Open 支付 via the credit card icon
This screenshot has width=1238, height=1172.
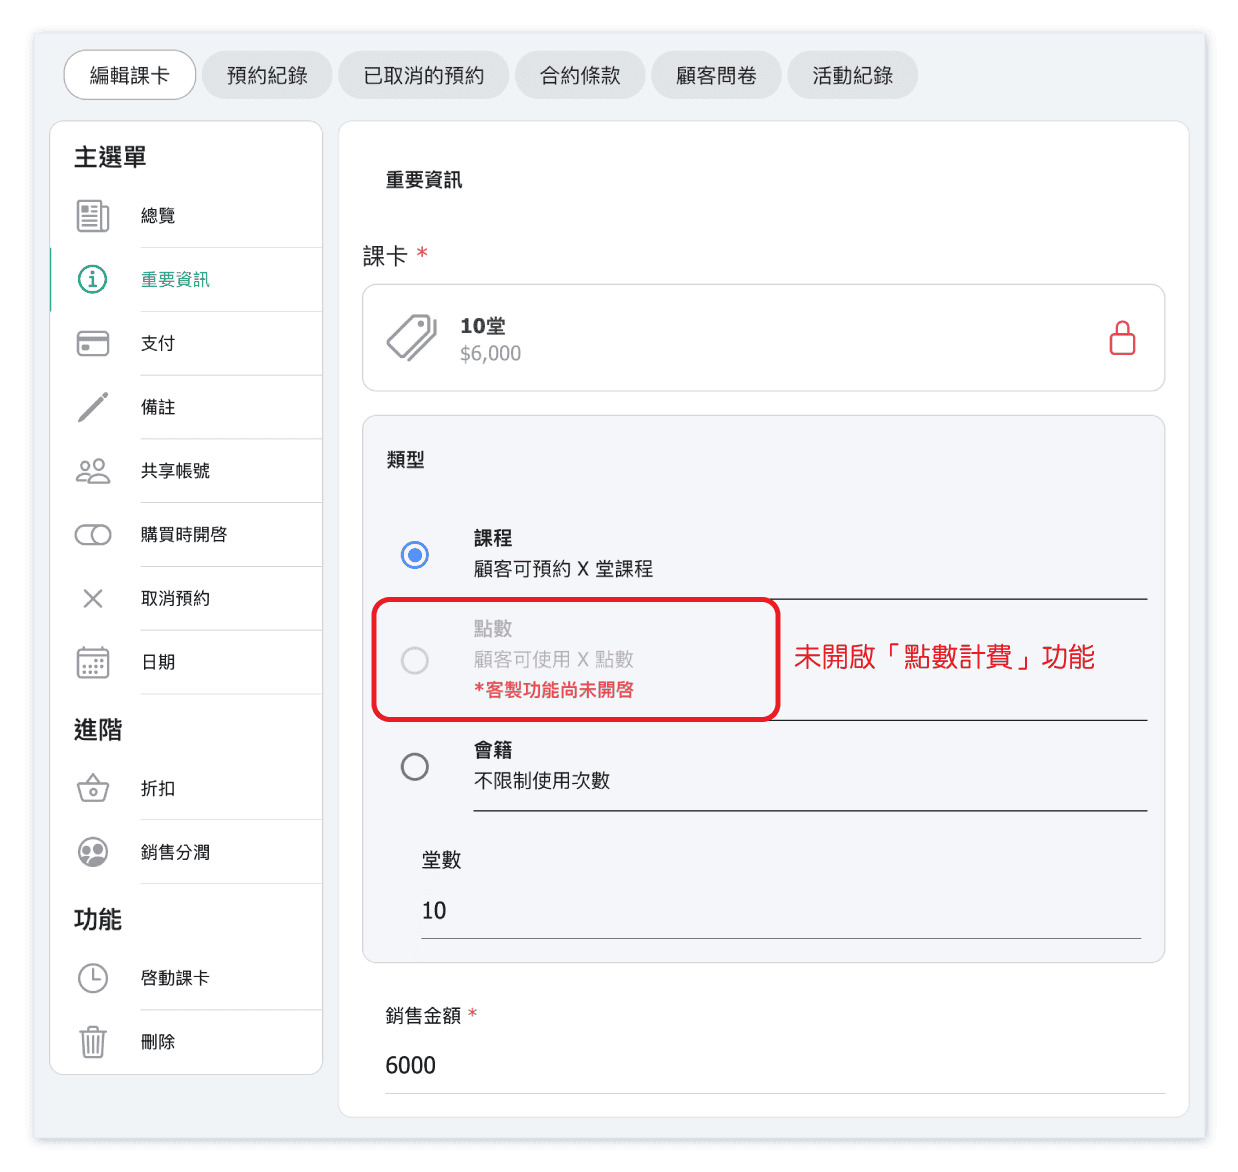tap(93, 343)
